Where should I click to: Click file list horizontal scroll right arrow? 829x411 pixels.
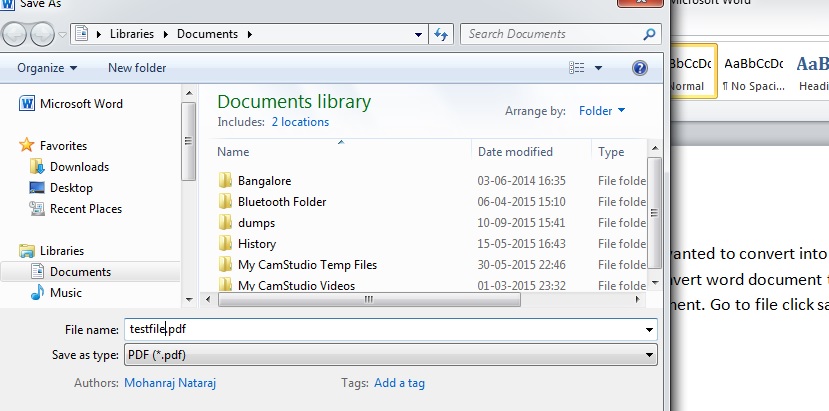pos(638,299)
